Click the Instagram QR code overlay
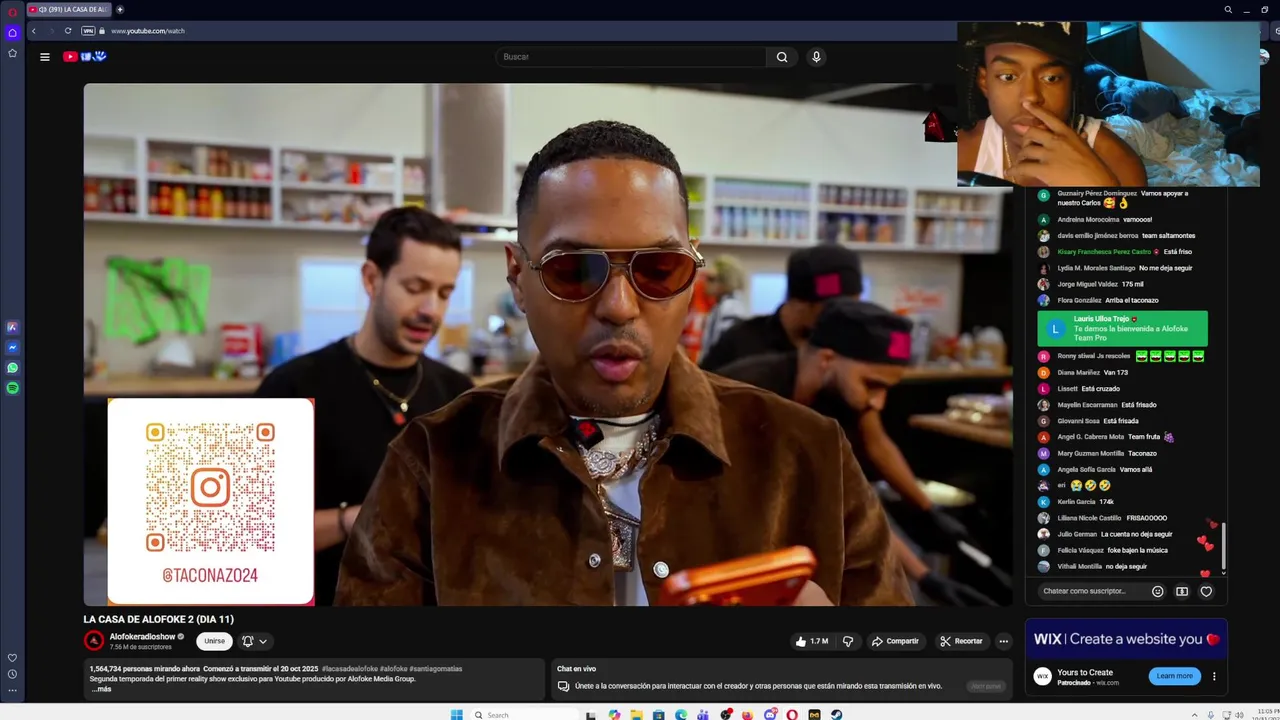This screenshot has height=720, width=1280. pos(210,501)
